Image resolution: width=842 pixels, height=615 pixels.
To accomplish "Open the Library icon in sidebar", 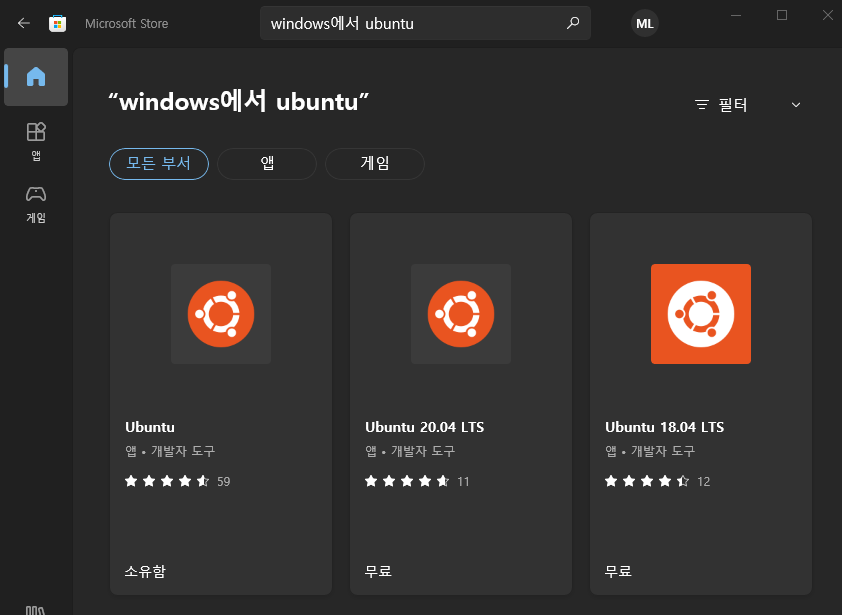I will click(36, 610).
